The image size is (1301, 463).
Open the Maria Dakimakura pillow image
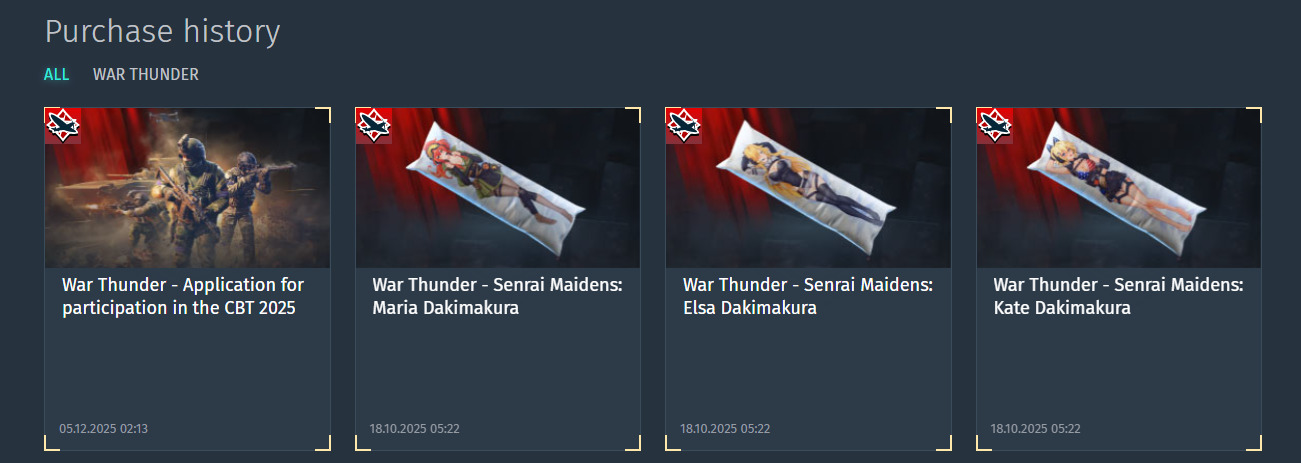coord(498,188)
